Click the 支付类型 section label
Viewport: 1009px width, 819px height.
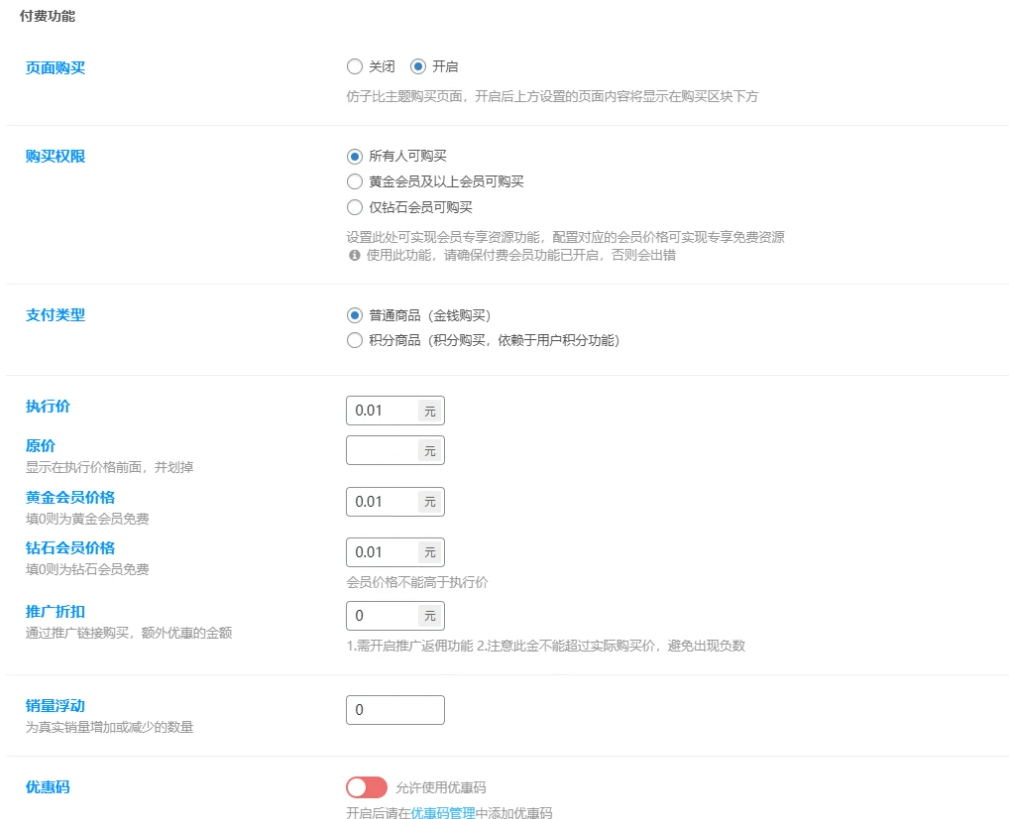[x=55, y=315]
